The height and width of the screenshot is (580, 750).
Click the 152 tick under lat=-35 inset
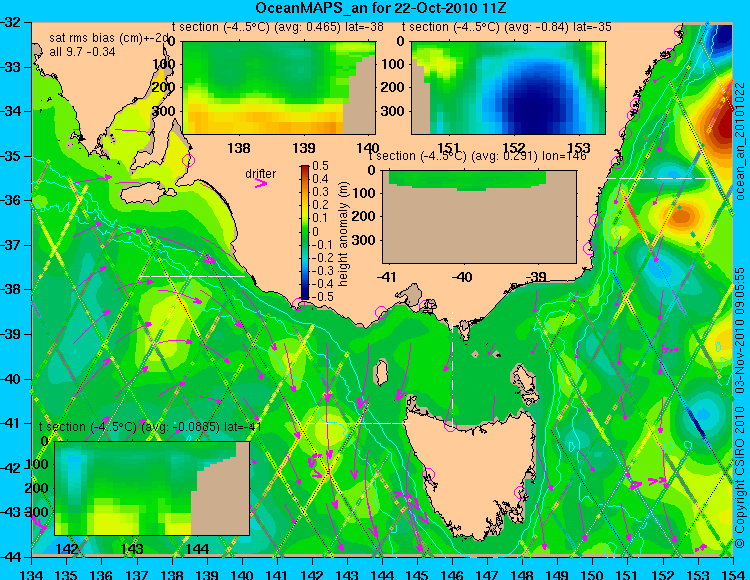click(x=515, y=147)
